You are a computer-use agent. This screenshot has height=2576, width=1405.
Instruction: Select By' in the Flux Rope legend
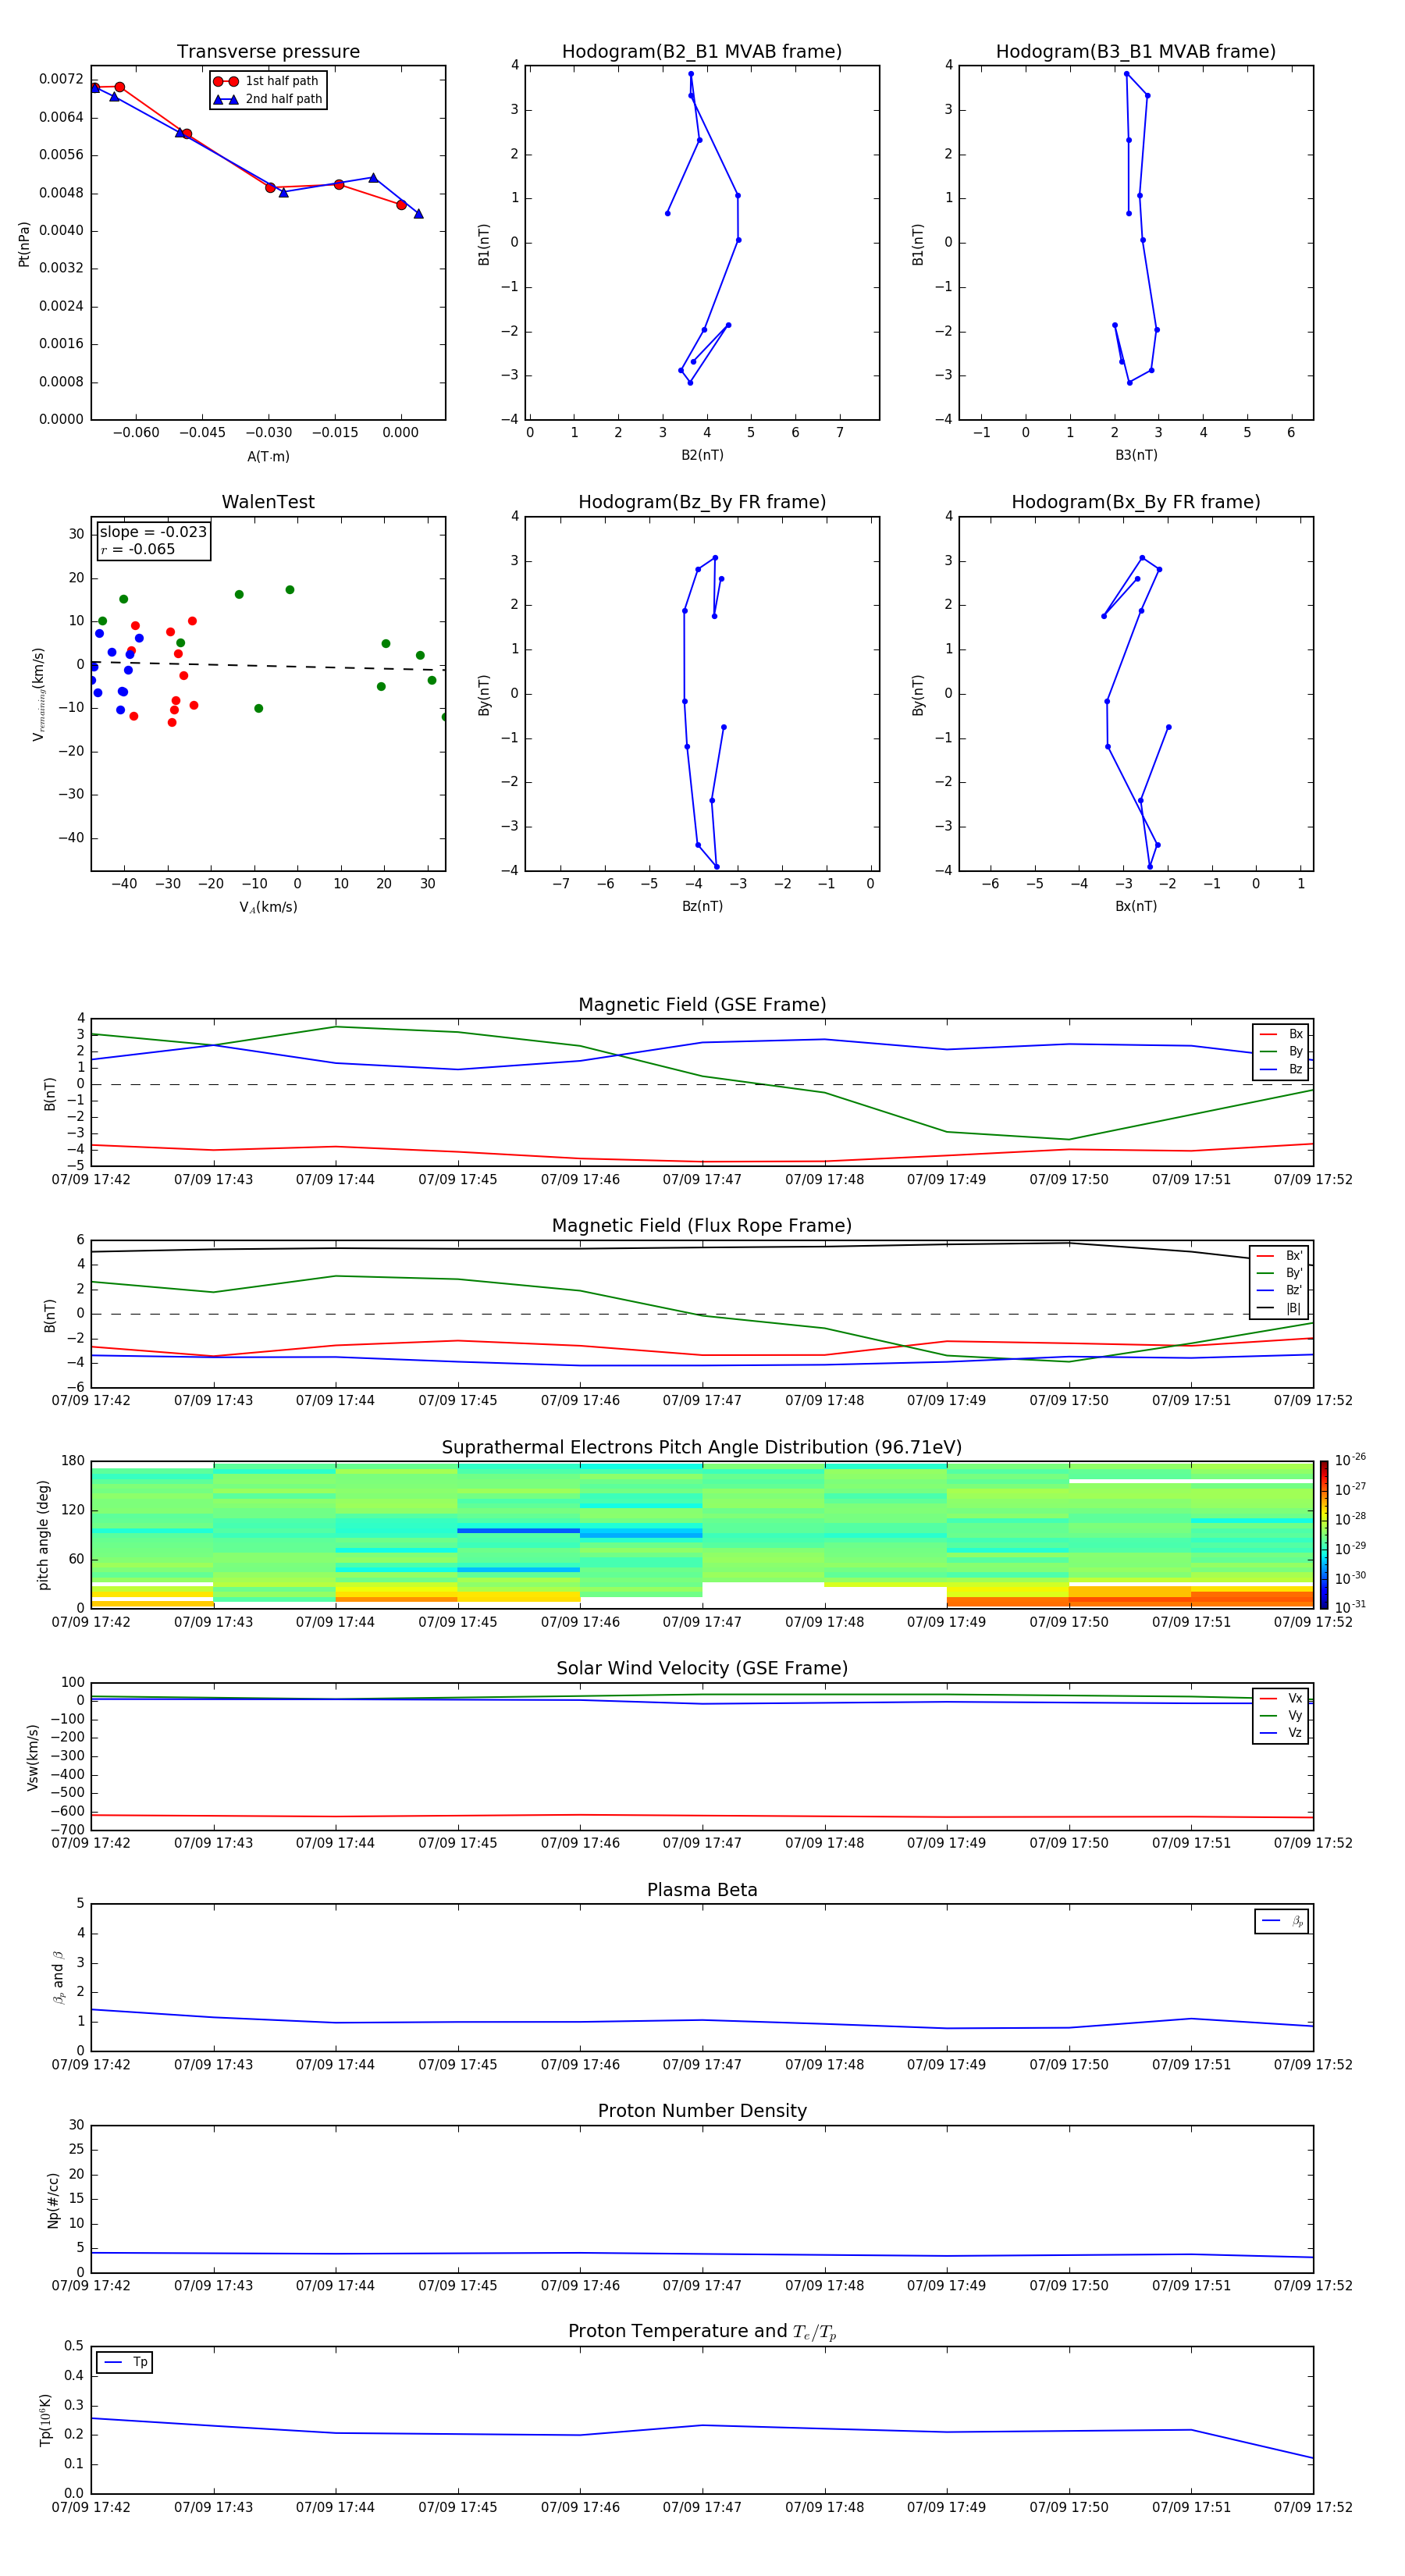coord(1280,1273)
